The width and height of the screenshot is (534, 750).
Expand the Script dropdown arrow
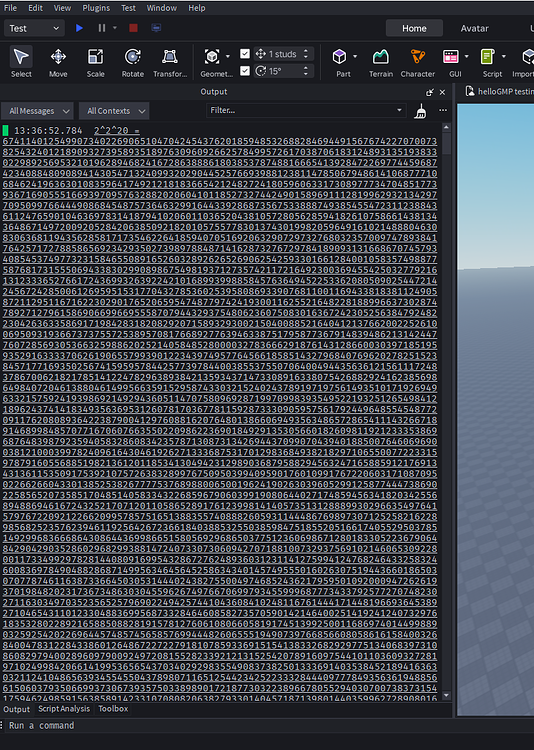(504, 56)
